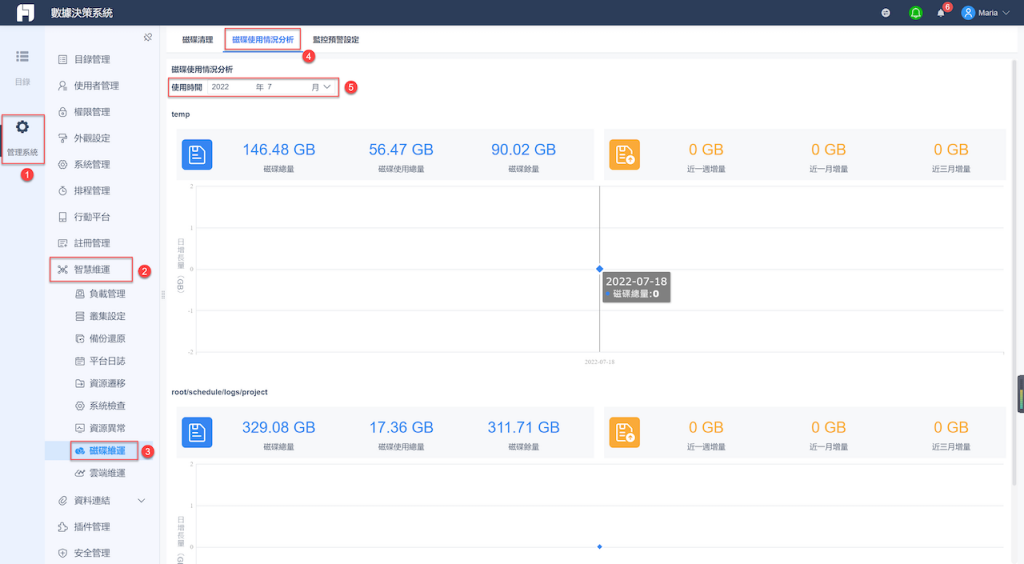Screen dimensions: 1024x564
Task: Click the 數據決策系統 logo
Action: [25, 12]
